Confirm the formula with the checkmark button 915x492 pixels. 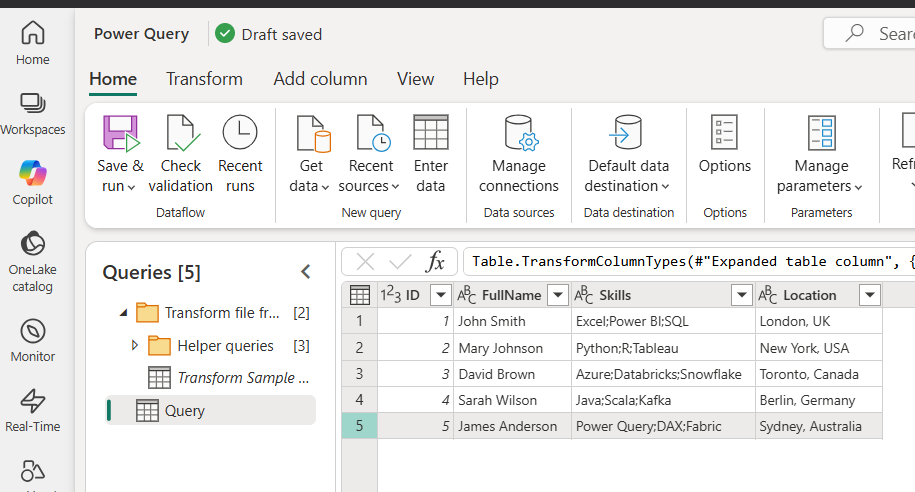tap(400, 262)
